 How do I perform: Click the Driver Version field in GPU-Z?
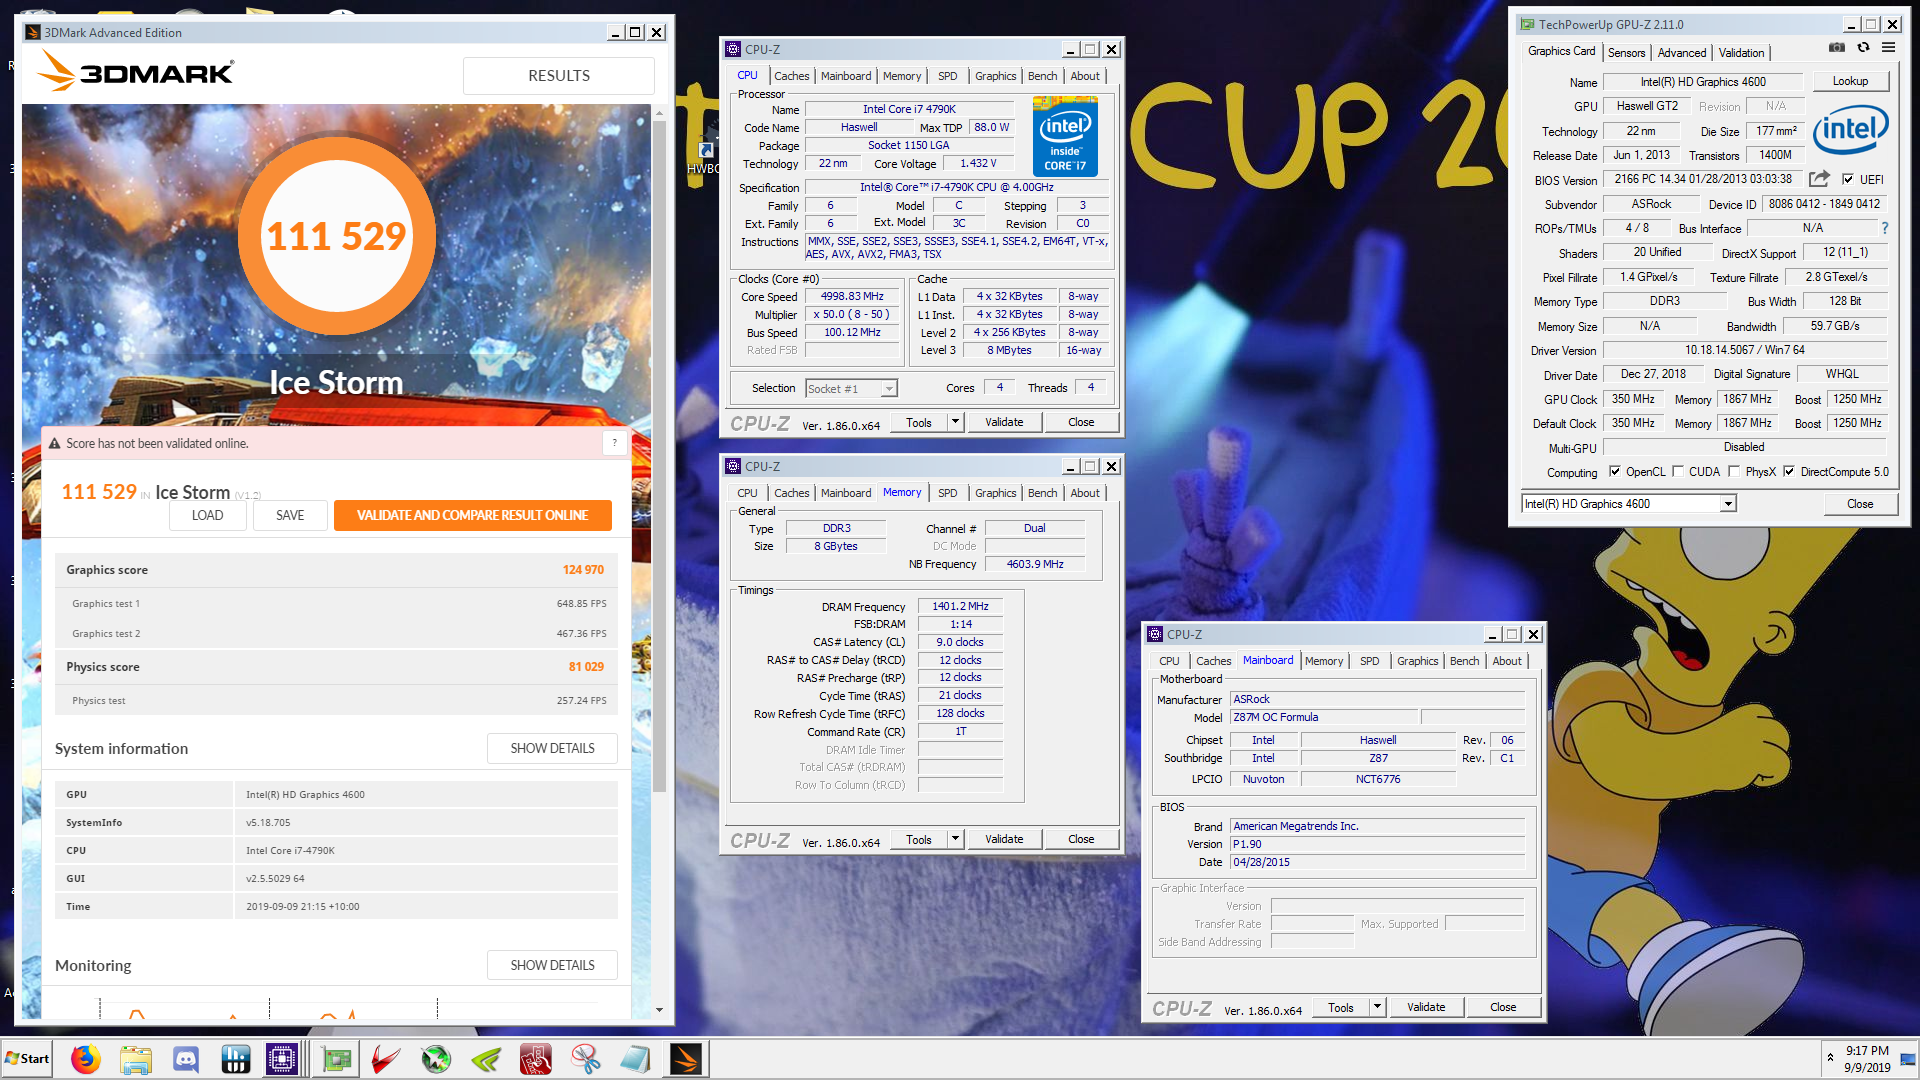tap(1745, 350)
